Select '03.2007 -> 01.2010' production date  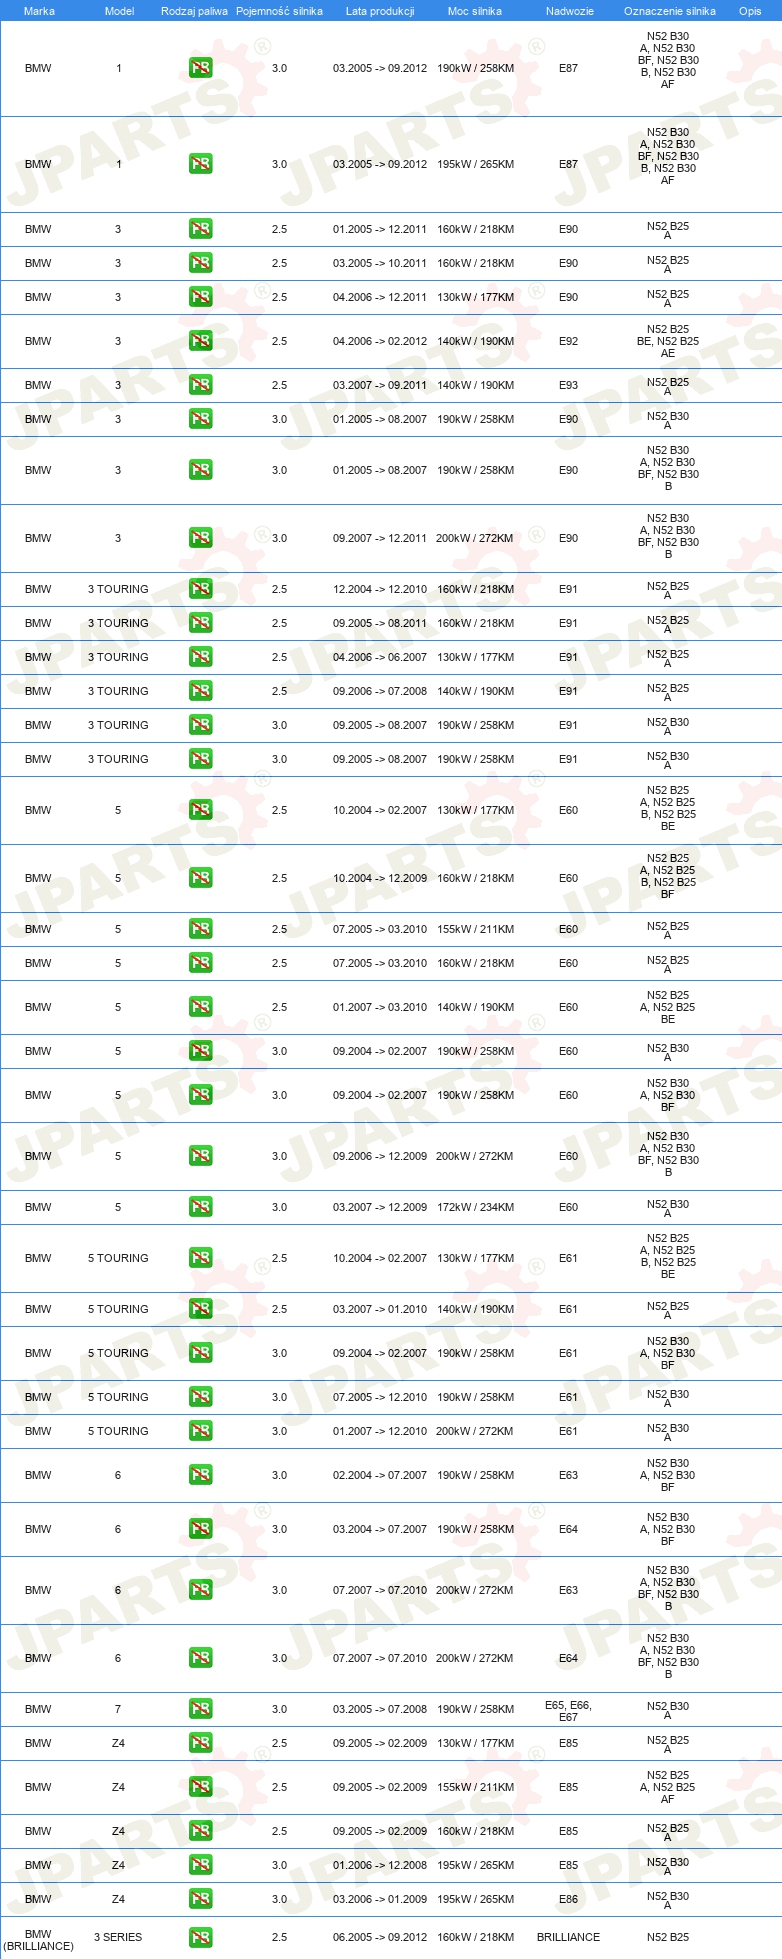[x=380, y=1309]
